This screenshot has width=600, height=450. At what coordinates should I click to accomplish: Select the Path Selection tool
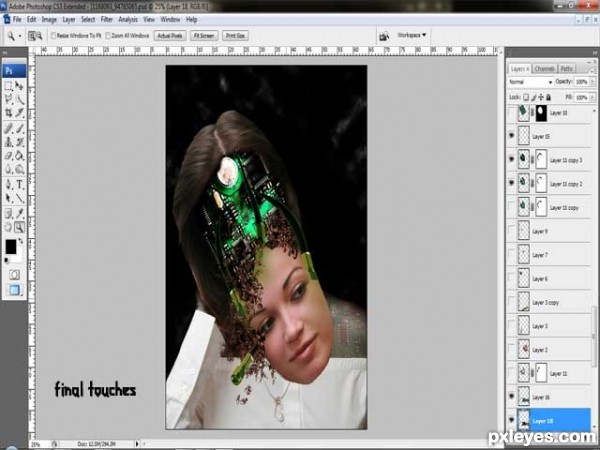point(8,198)
